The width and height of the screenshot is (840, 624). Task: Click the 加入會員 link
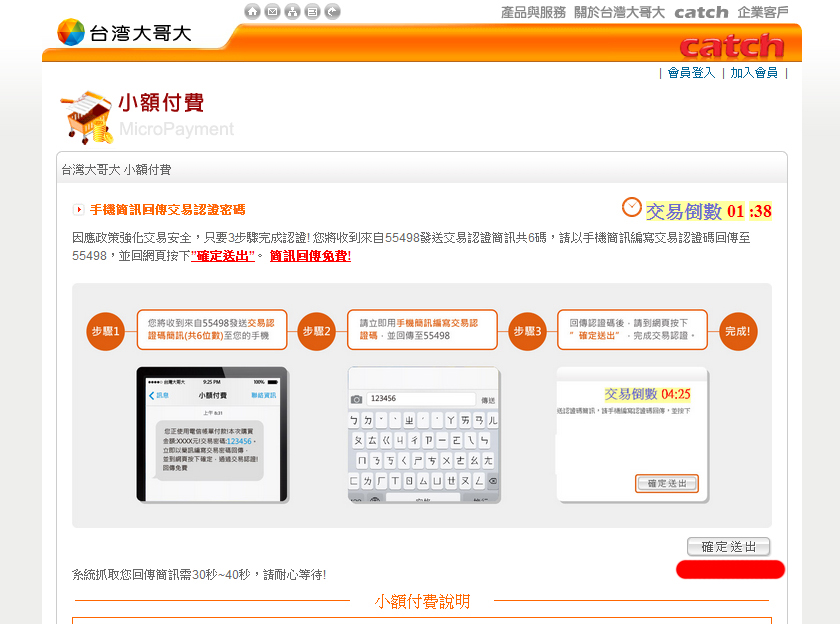(x=754, y=73)
